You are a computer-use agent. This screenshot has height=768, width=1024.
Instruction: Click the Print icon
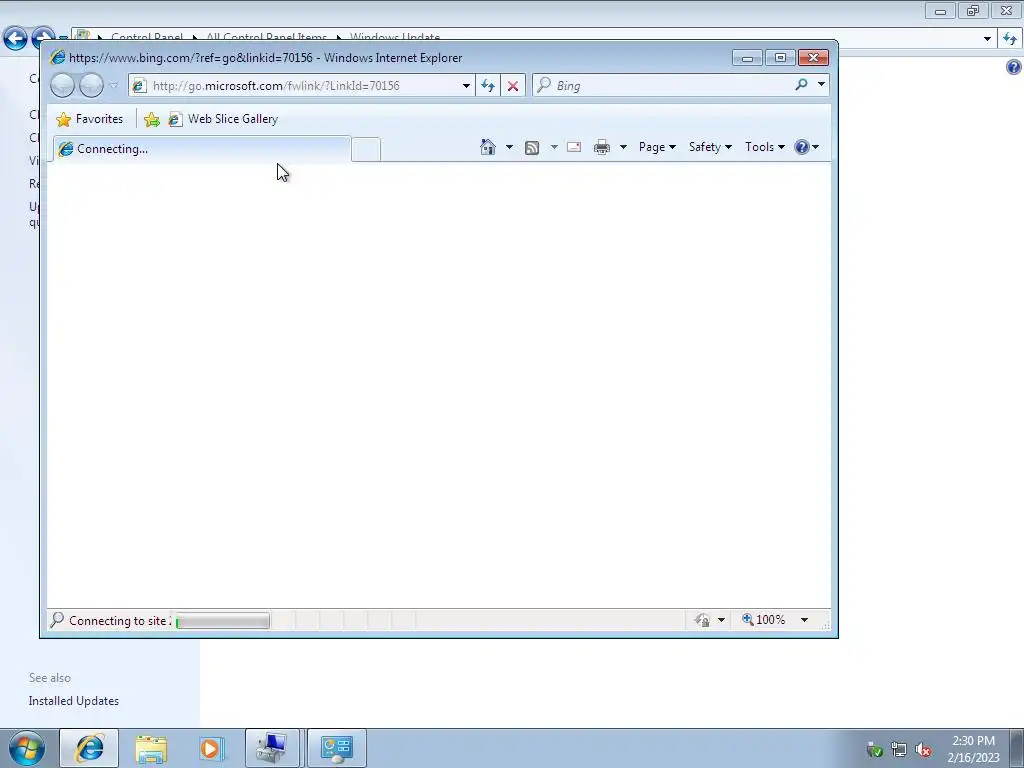(602, 147)
